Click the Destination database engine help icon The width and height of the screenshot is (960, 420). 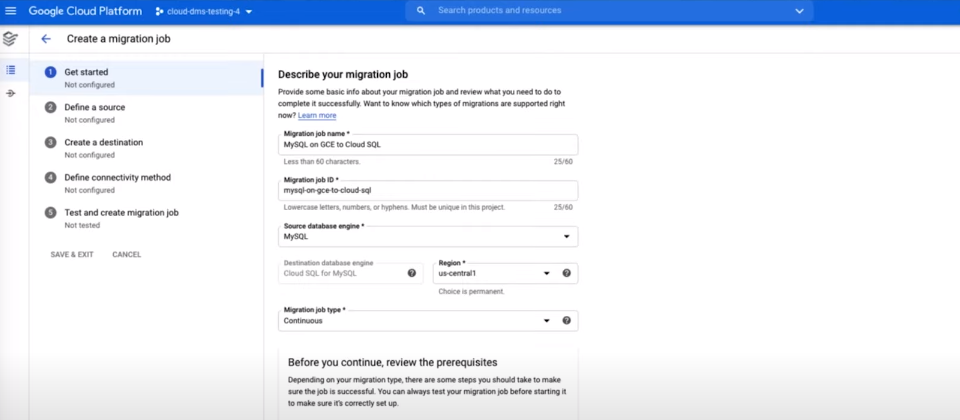coord(412,273)
